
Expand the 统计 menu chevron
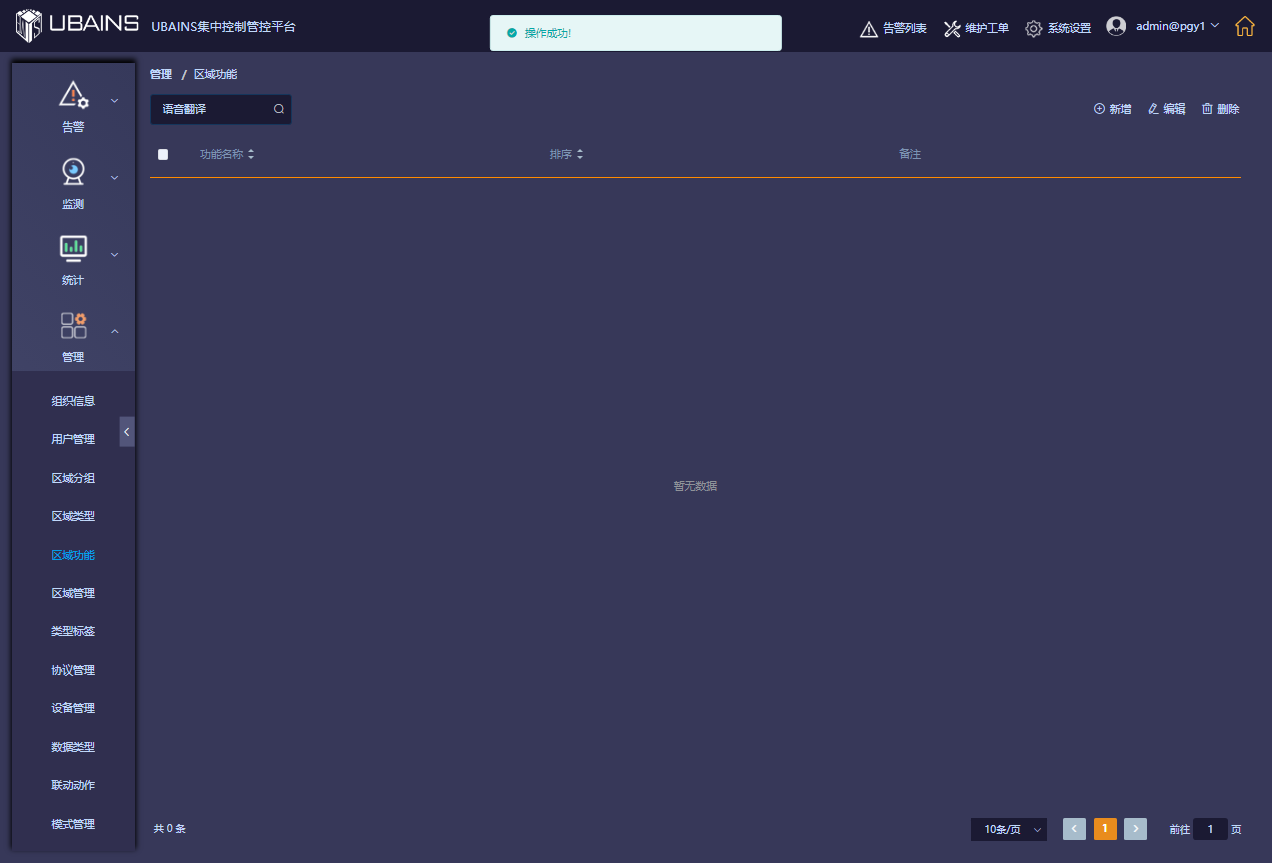pyautogui.click(x=114, y=254)
